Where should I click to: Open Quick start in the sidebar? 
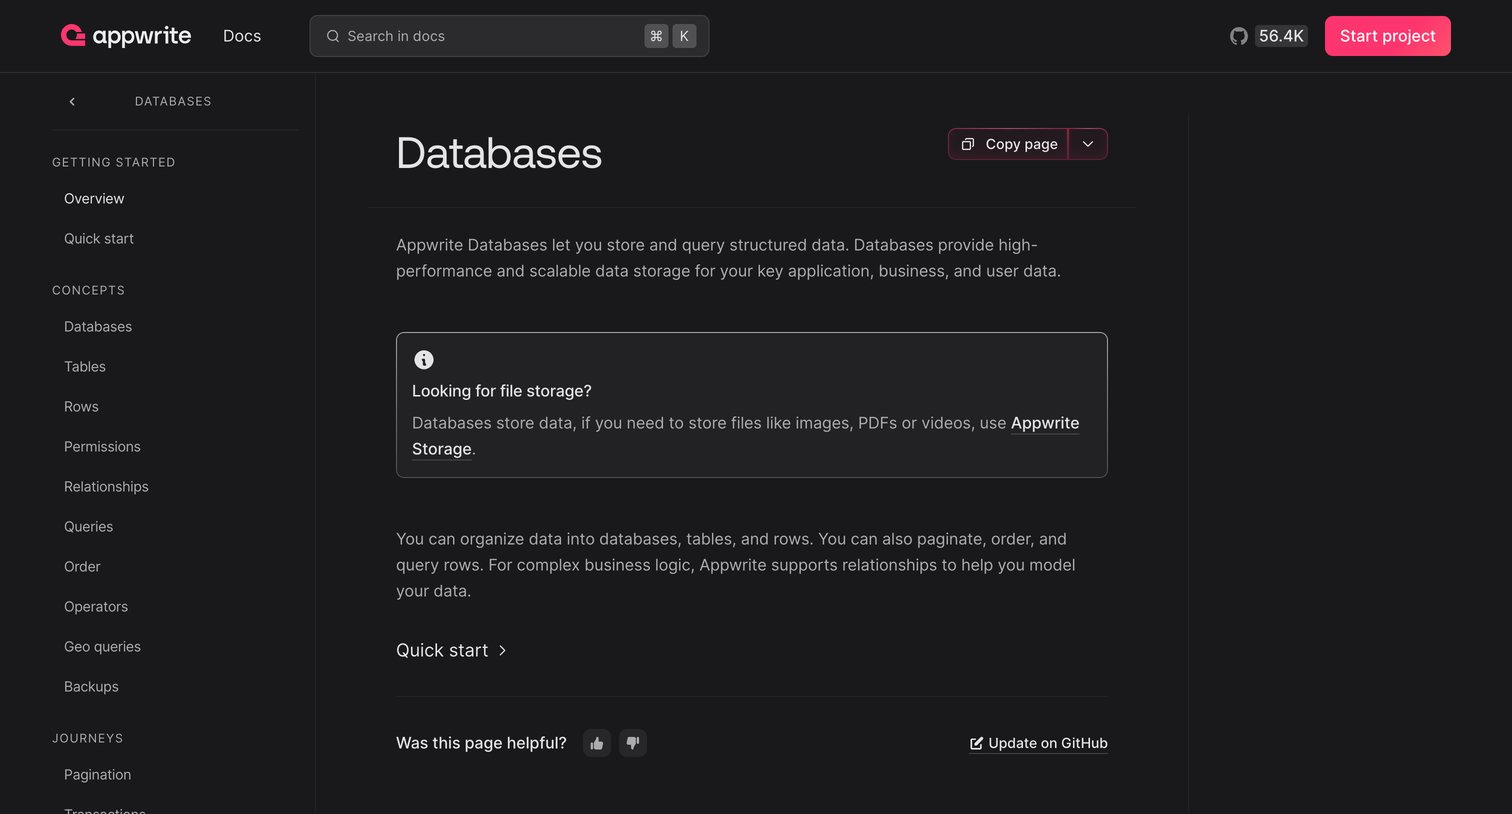tap(98, 238)
